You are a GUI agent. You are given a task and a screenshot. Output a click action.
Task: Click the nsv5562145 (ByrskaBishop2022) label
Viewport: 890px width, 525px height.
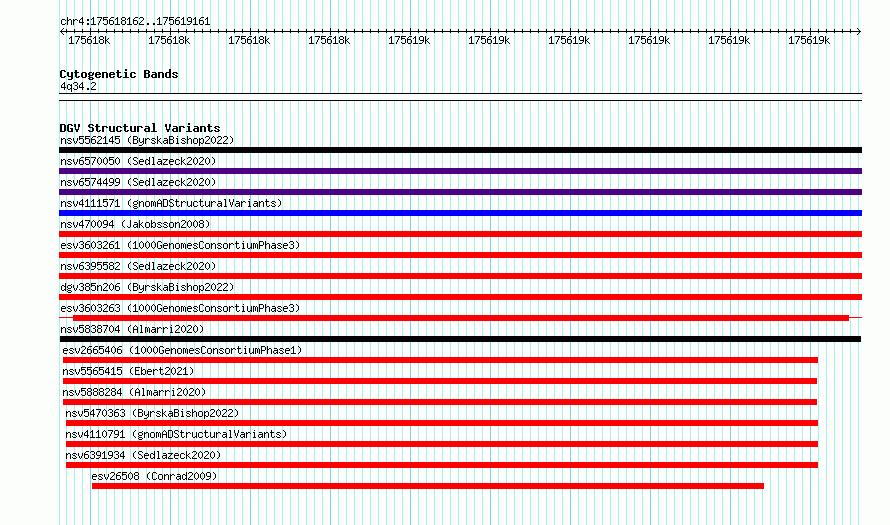[x=147, y=140]
